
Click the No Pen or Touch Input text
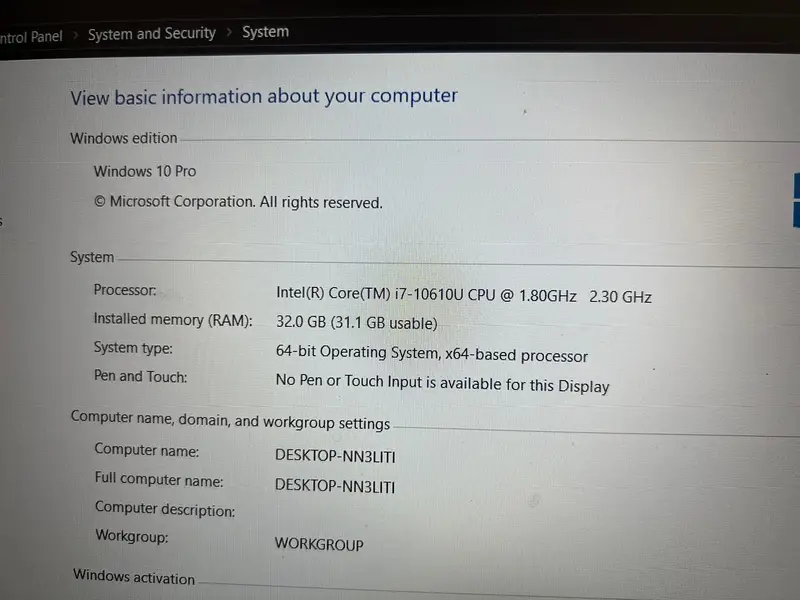pyautogui.click(x=441, y=384)
